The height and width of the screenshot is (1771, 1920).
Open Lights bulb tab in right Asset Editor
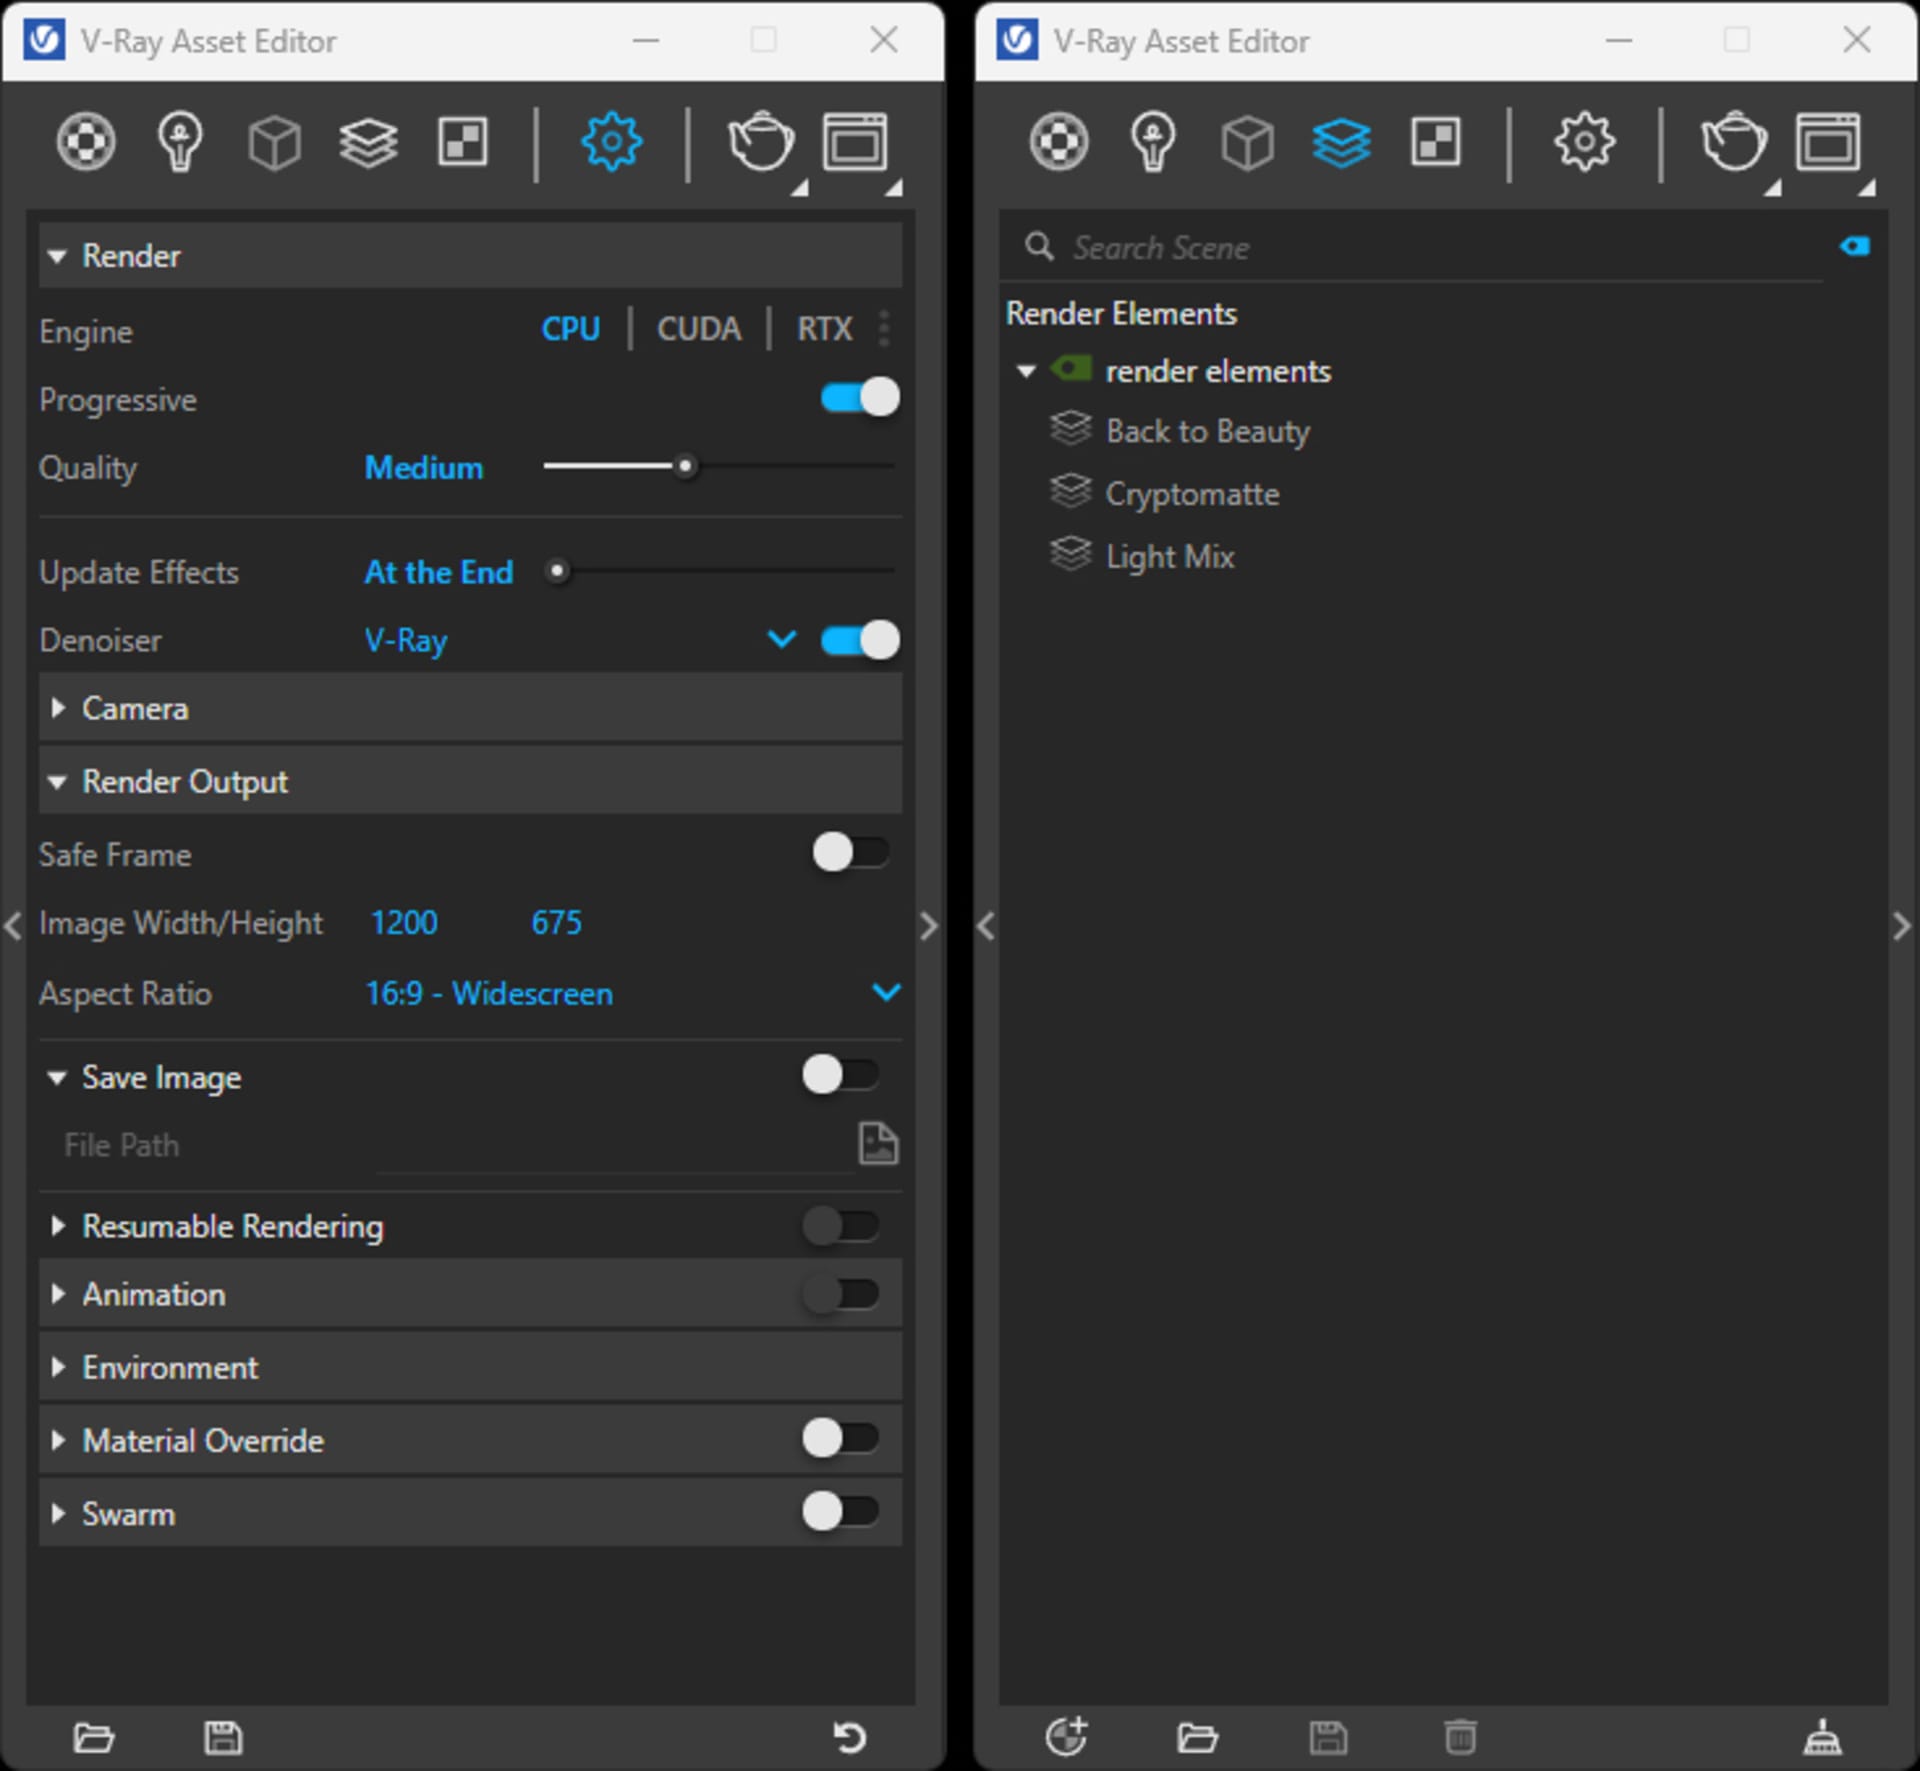tap(1153, 141)
